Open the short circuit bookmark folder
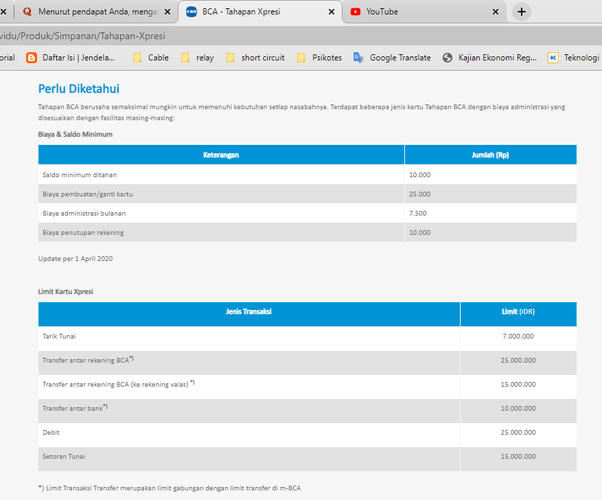This screenshot has height=500, width=602. 255,58
